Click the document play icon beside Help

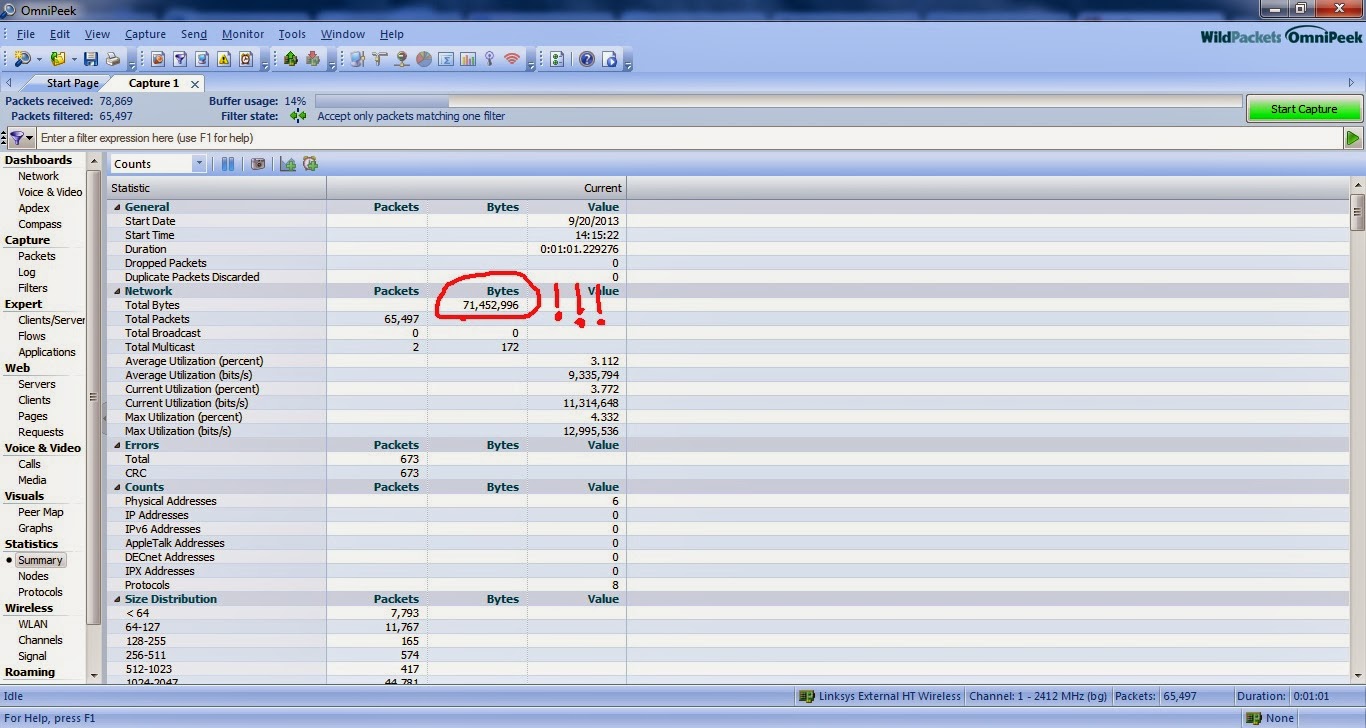pyautogui.click(x=610, y=59)
